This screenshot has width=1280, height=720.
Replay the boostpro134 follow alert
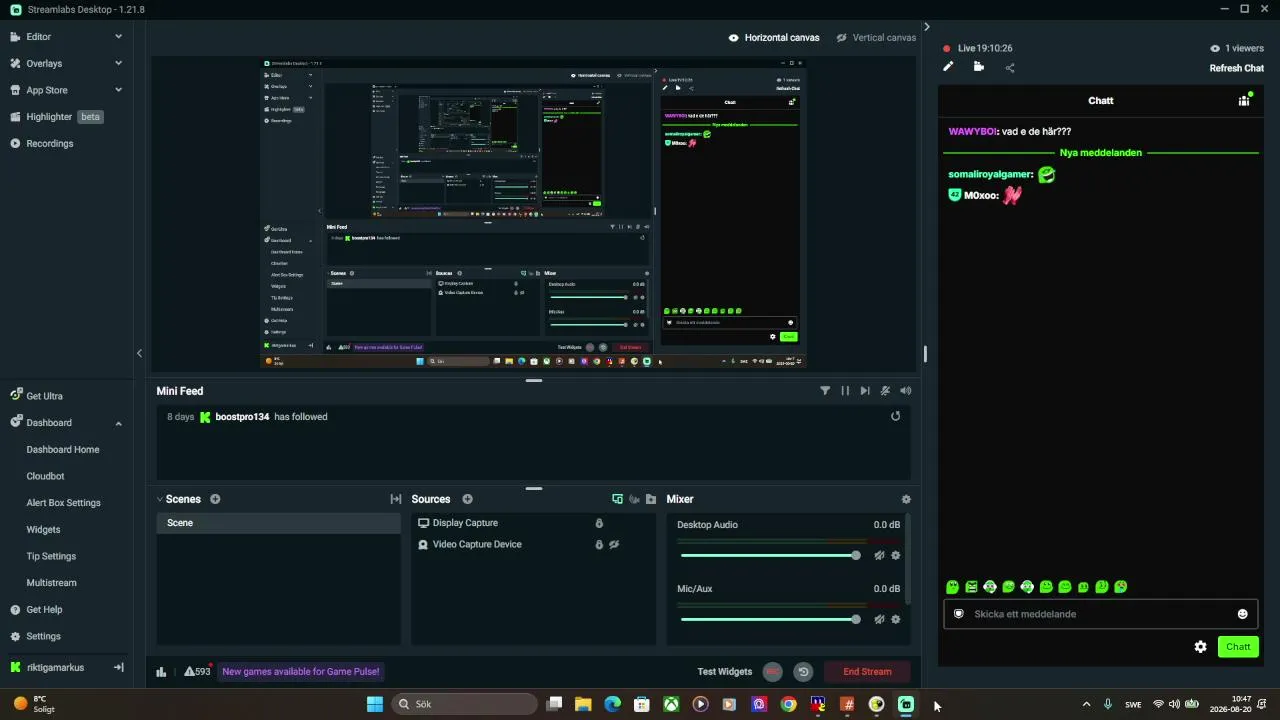coord(895,416)
